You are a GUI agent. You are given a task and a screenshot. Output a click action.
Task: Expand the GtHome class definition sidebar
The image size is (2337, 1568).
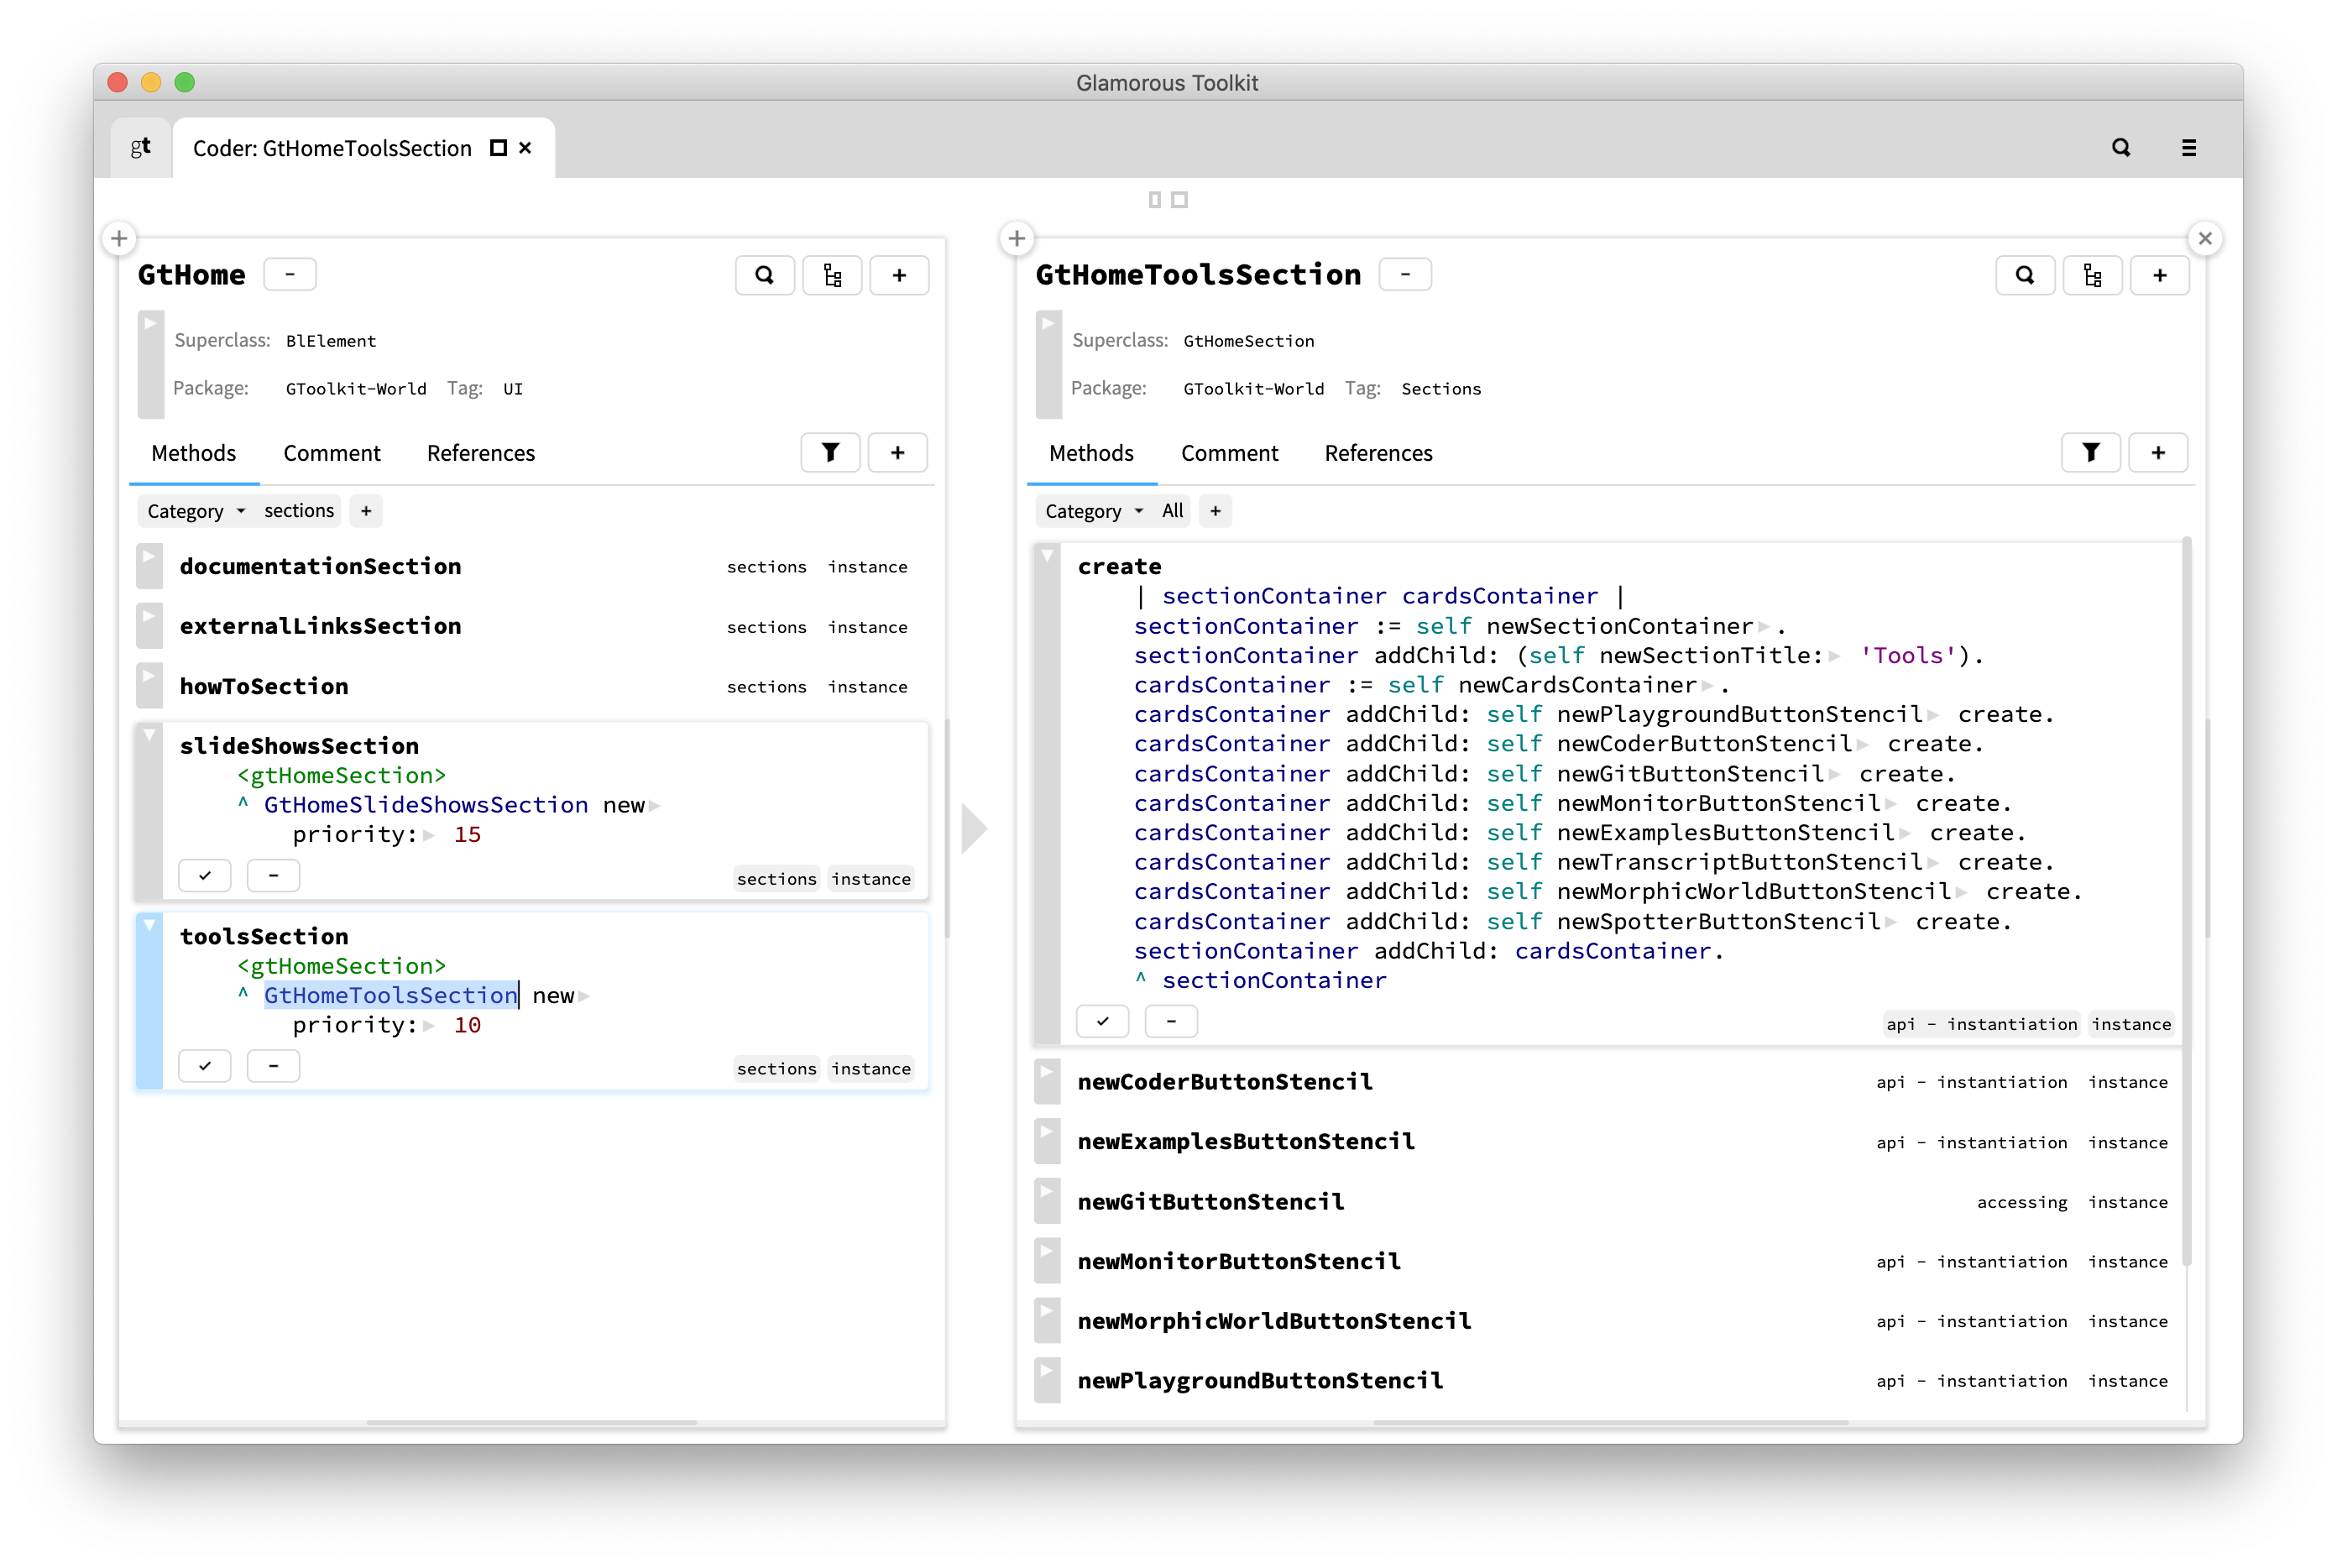[150, 364]
